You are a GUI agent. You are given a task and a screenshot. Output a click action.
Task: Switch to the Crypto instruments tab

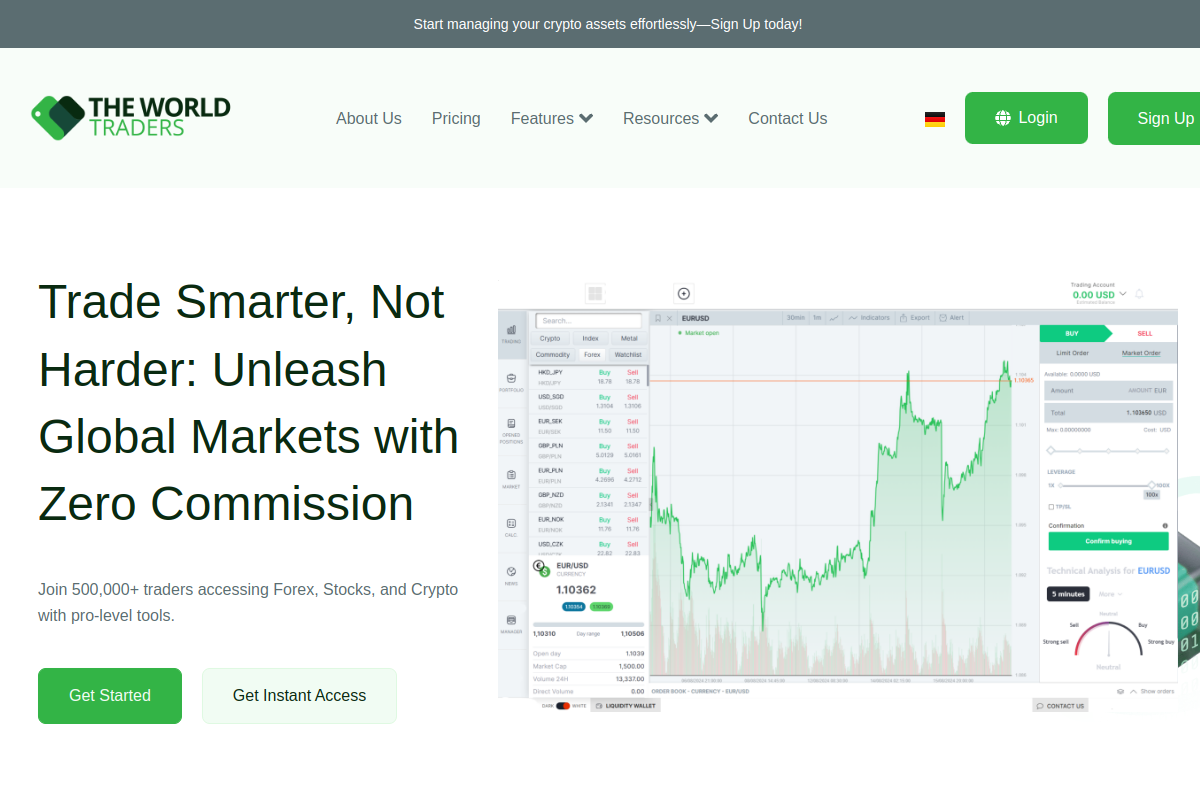tap(550, 338)
